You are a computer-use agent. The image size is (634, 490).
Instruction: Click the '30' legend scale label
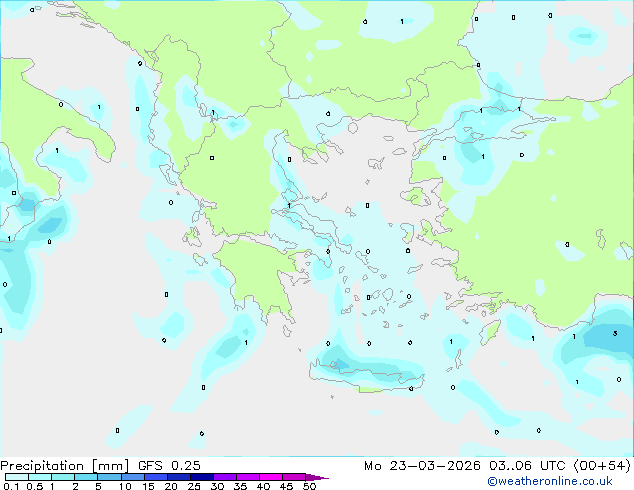pos(217,486)
